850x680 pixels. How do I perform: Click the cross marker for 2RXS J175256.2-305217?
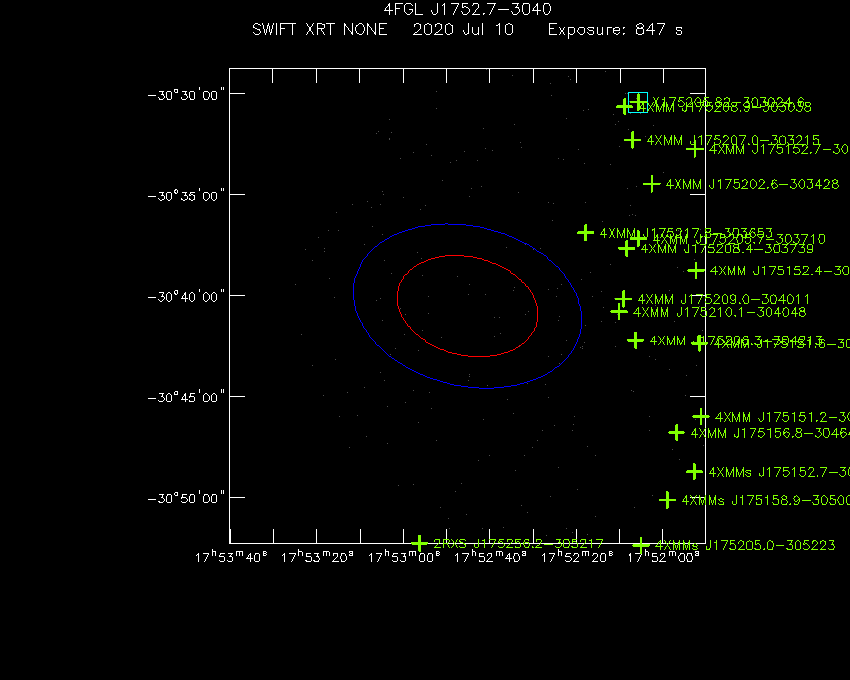[419, 543]
